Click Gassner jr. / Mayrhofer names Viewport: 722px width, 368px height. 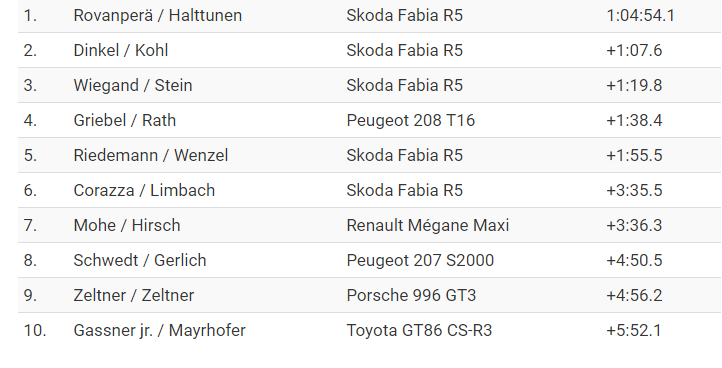(x=159, y=330)
